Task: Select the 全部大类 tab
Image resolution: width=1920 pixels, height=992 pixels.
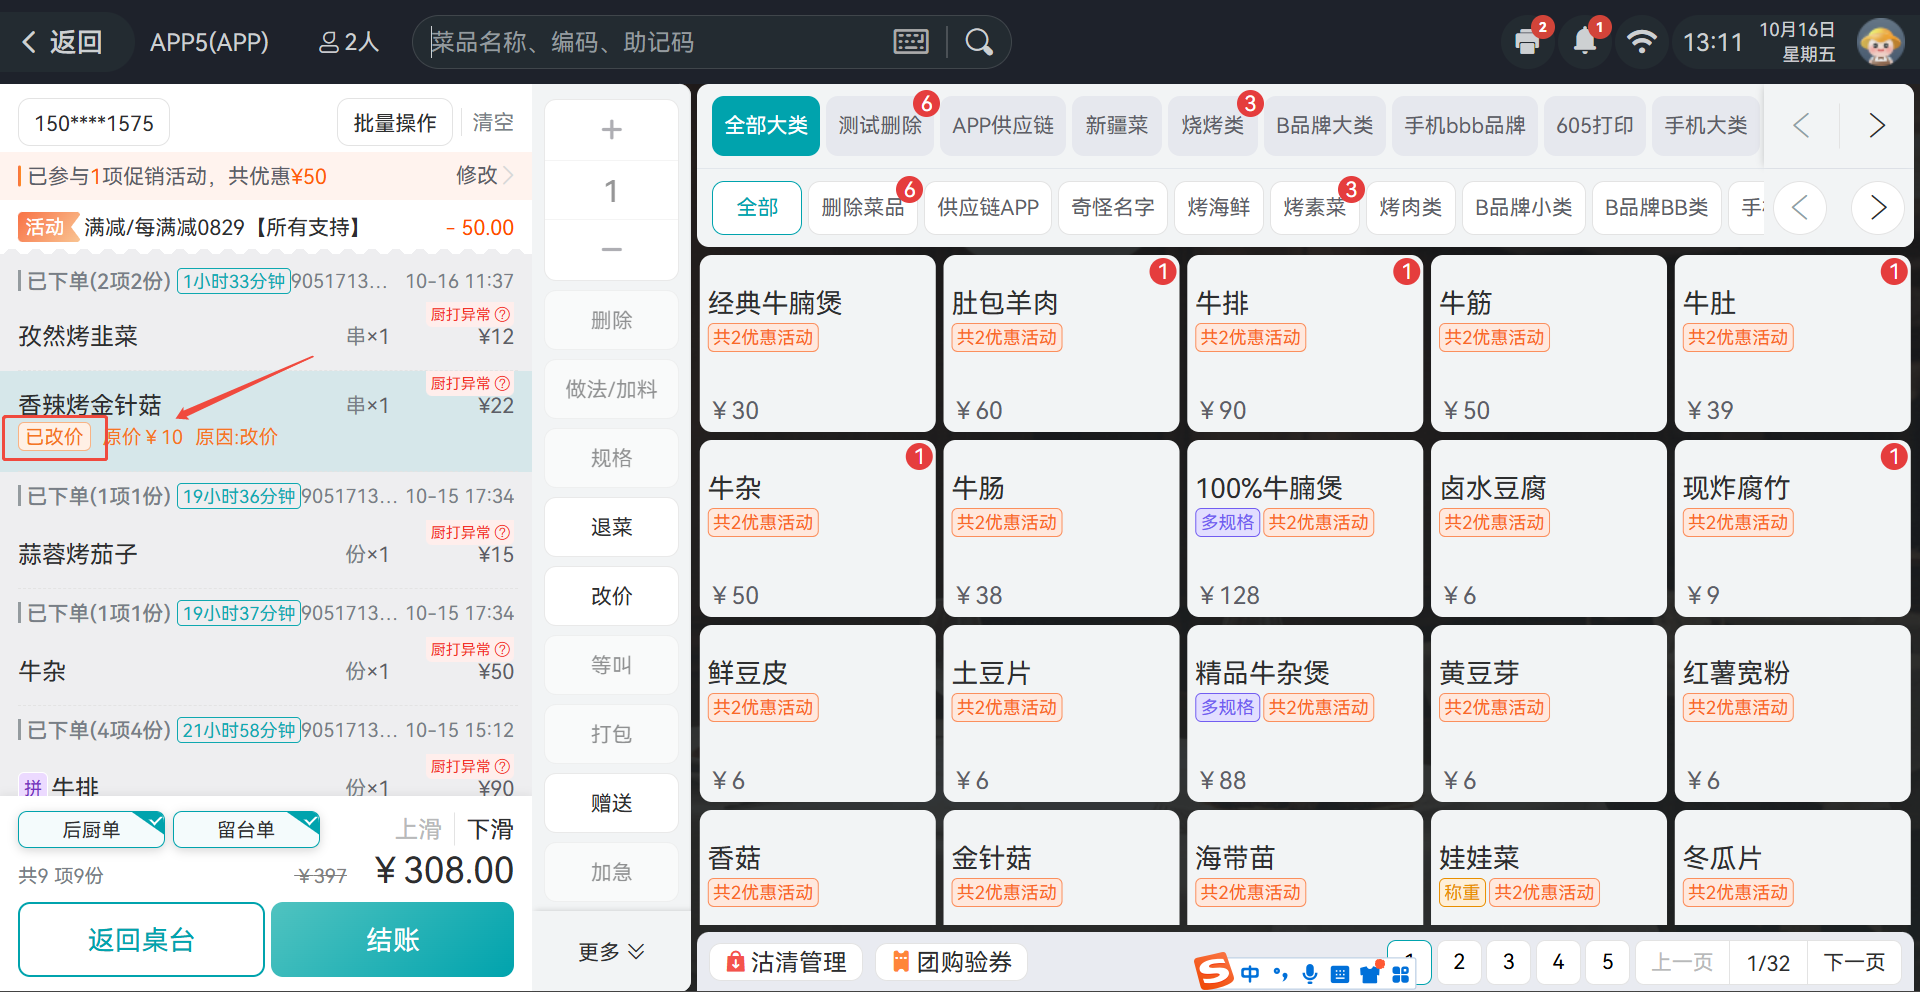Action: point(766,125)
